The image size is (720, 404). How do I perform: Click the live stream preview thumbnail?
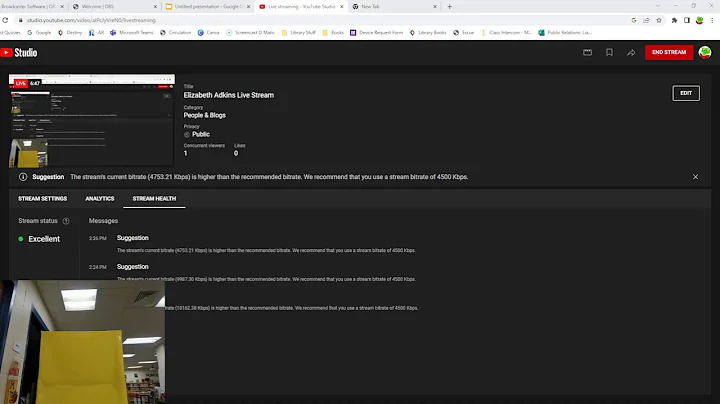[x=92, y=120]
